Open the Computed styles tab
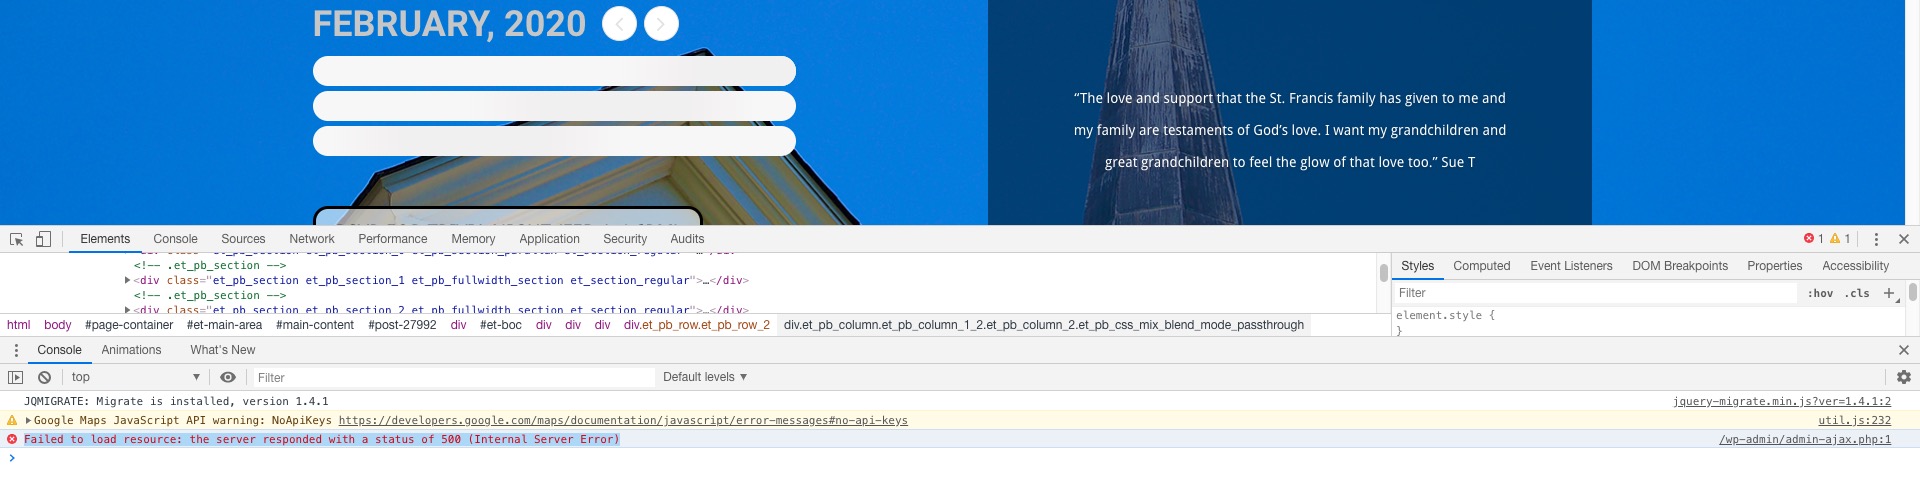Screen dimensions: 1920x488 point(1481,266)
